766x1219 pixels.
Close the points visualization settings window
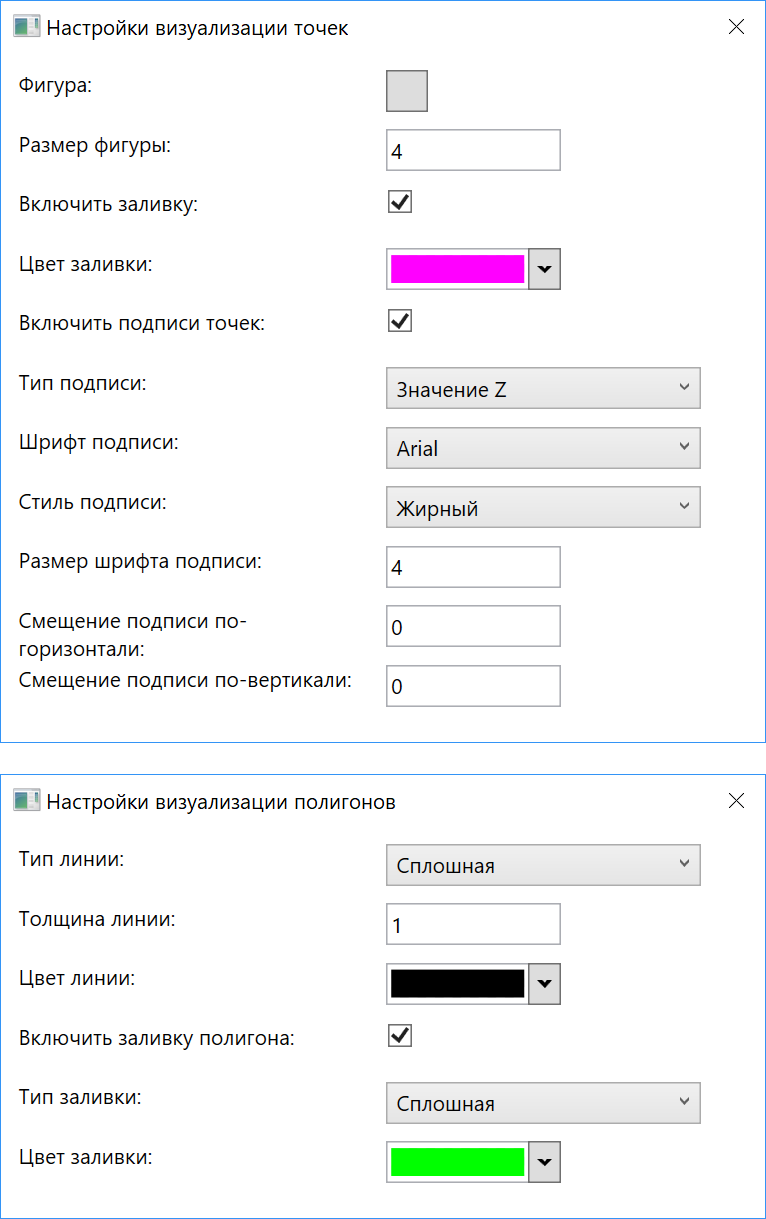736,27
